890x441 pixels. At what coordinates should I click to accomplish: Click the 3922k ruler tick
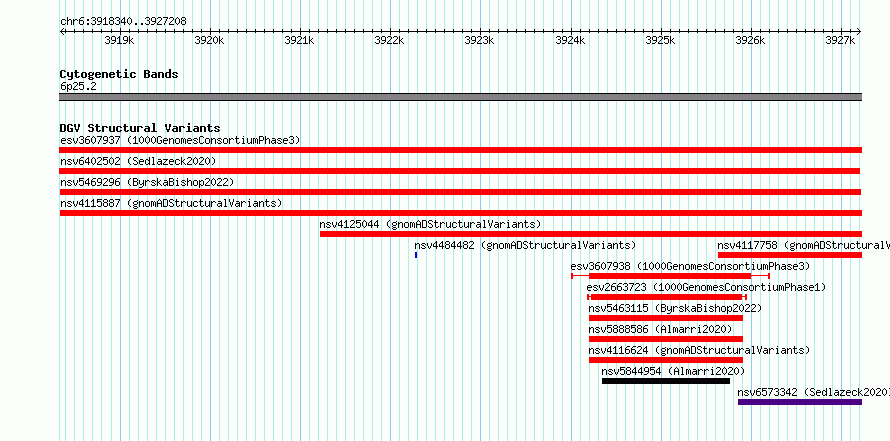tap(390, 40)
